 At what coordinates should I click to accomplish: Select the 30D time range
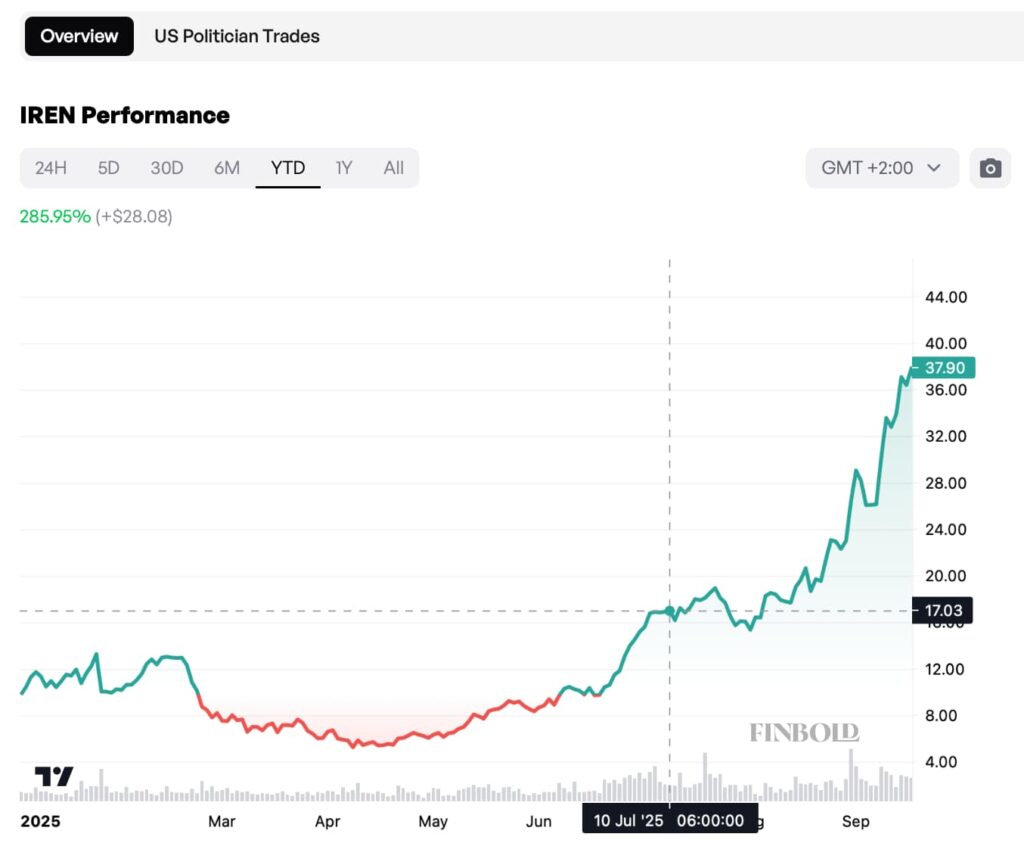click(167, 168)
